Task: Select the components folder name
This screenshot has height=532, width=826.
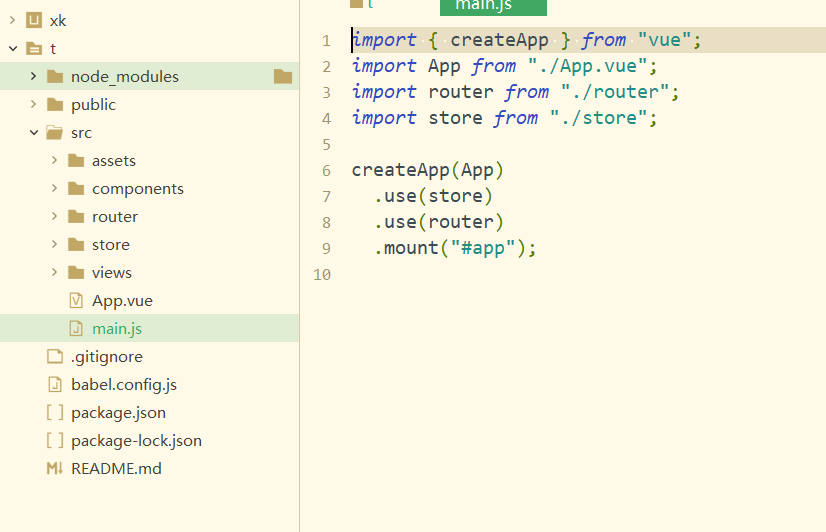Action: coord(138,189)
